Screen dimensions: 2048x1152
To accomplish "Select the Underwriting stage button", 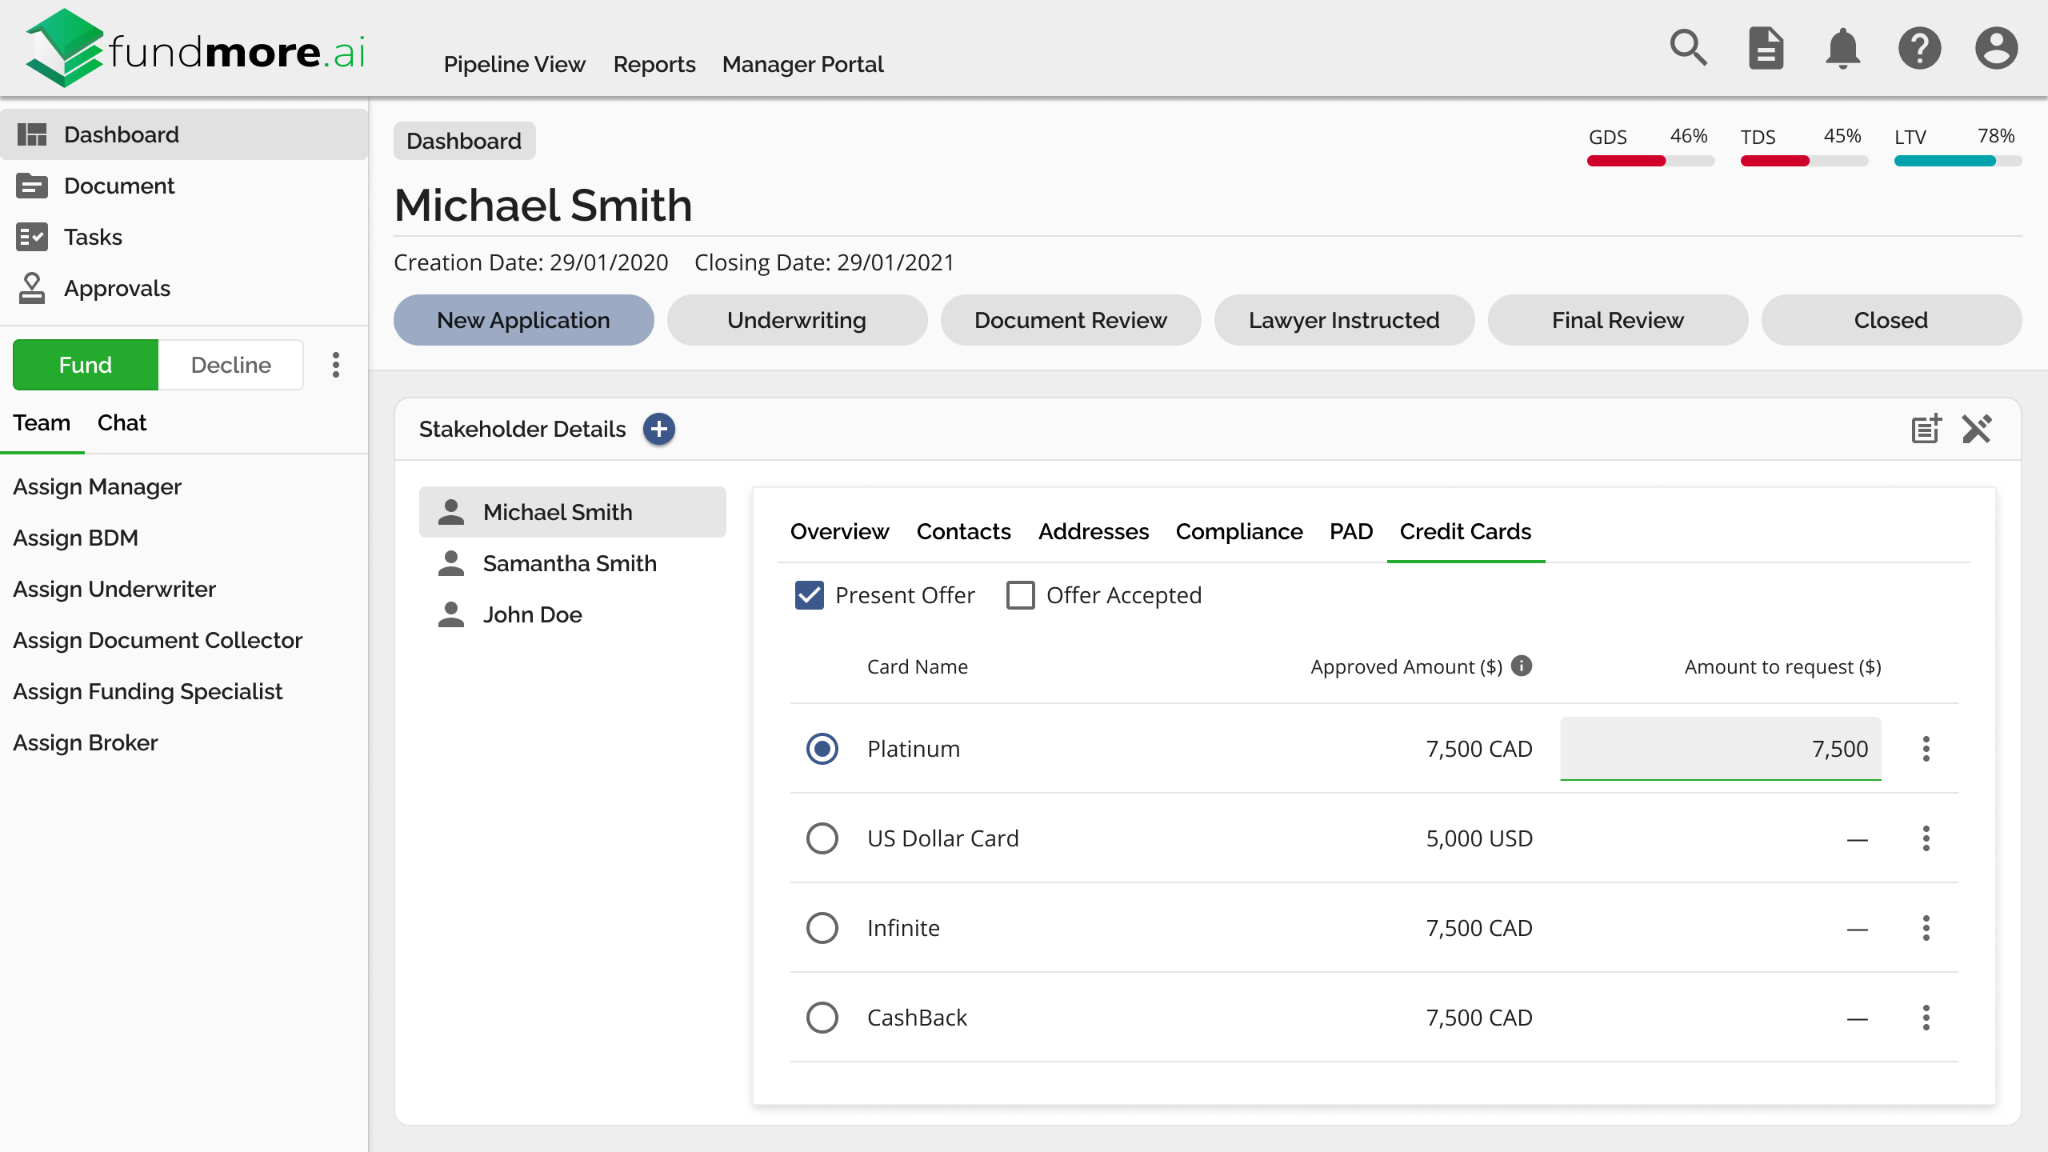I will (x=797, y=320).
